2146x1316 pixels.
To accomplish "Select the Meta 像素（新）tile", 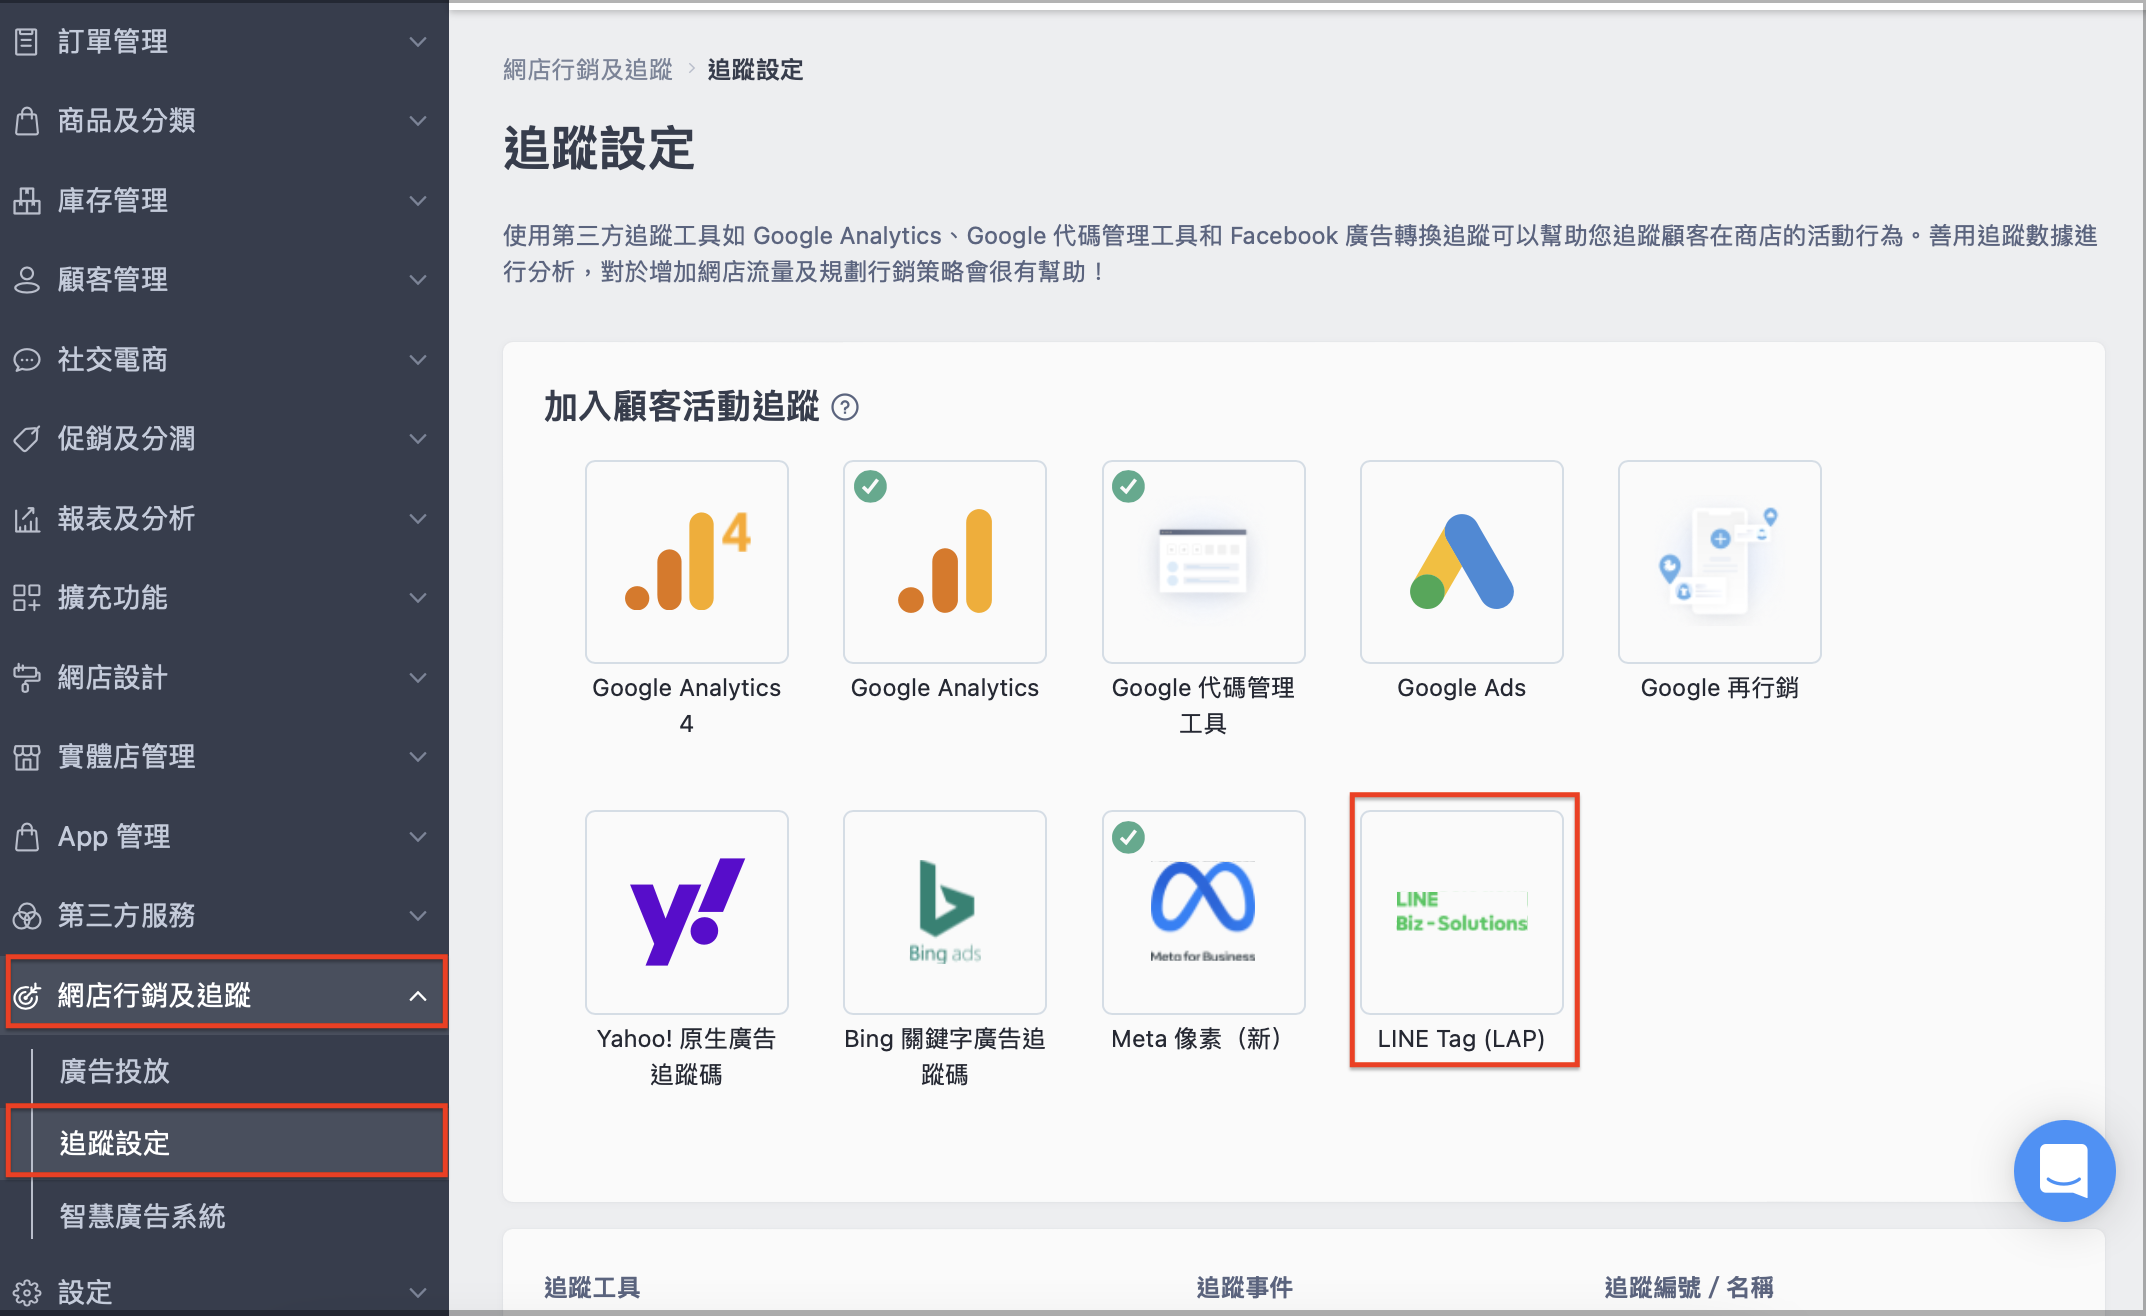I will (1204, 912).
